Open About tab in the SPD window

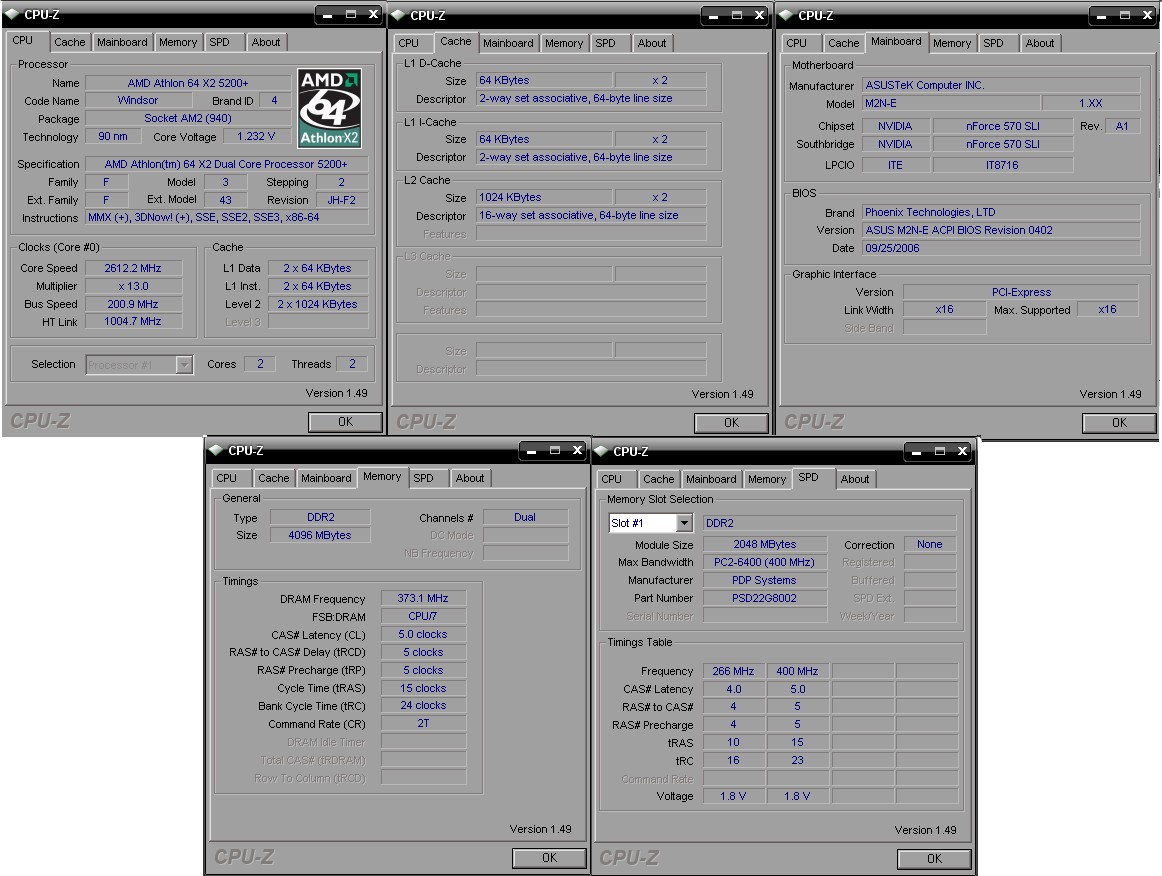point(855,479)
